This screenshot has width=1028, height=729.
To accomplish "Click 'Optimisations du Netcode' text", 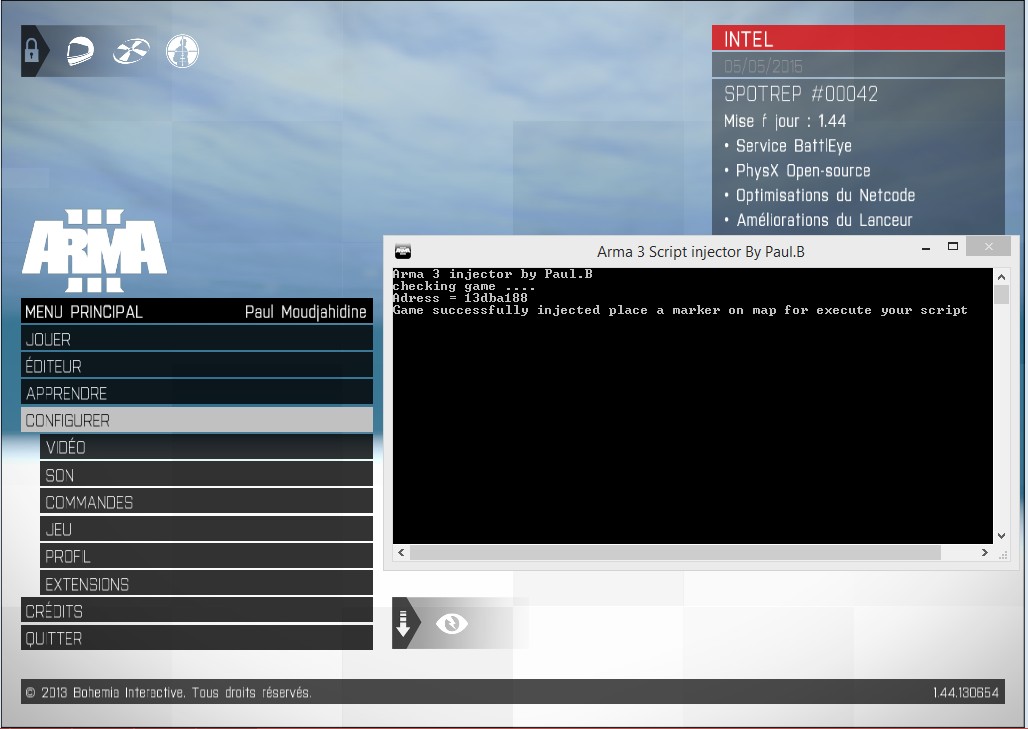I will (825, 195).
